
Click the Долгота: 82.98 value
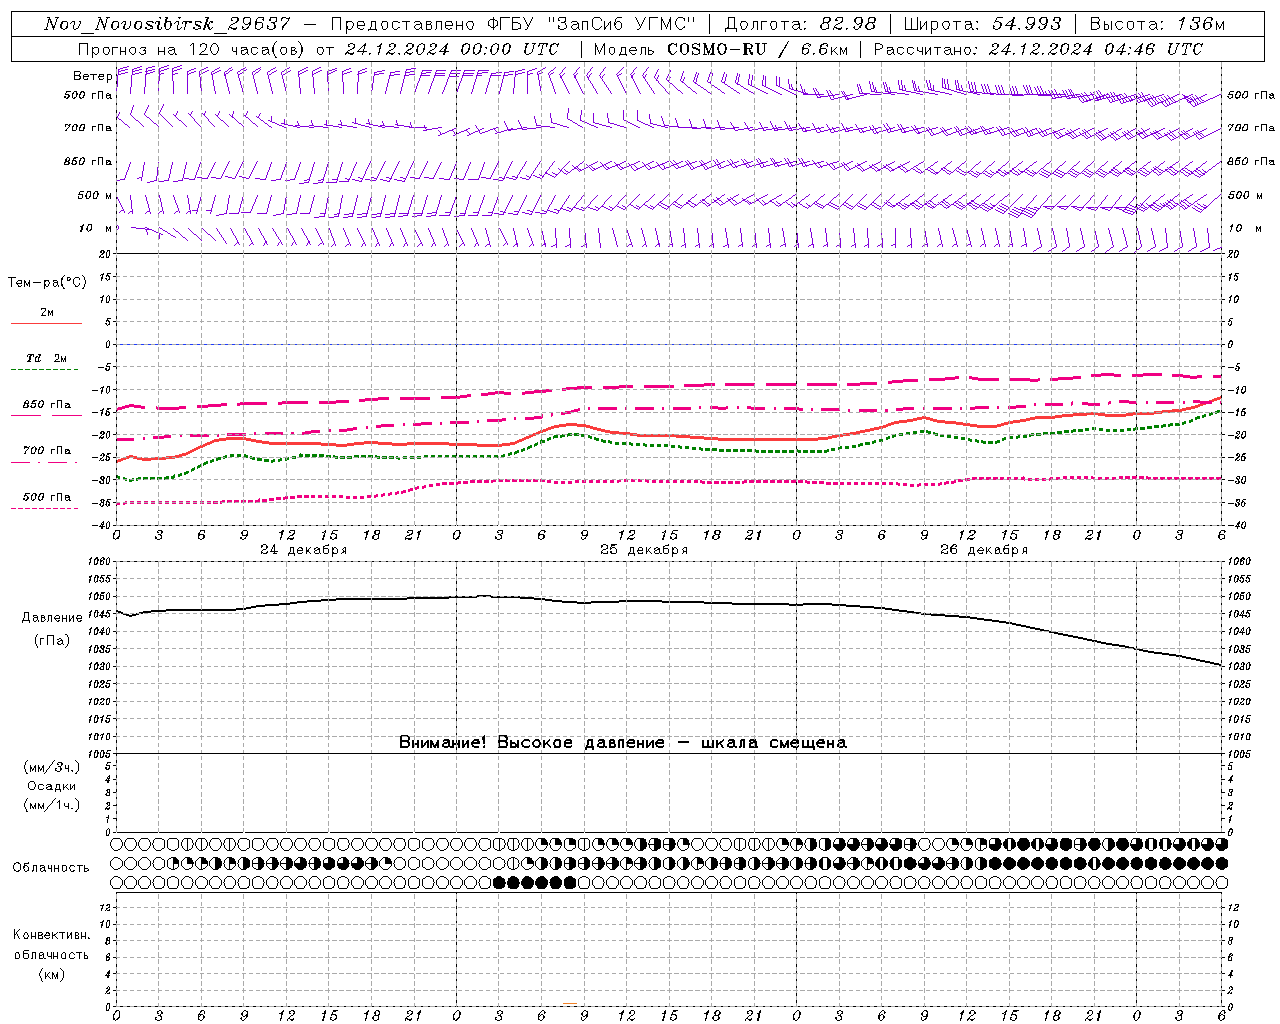[800, 24]
